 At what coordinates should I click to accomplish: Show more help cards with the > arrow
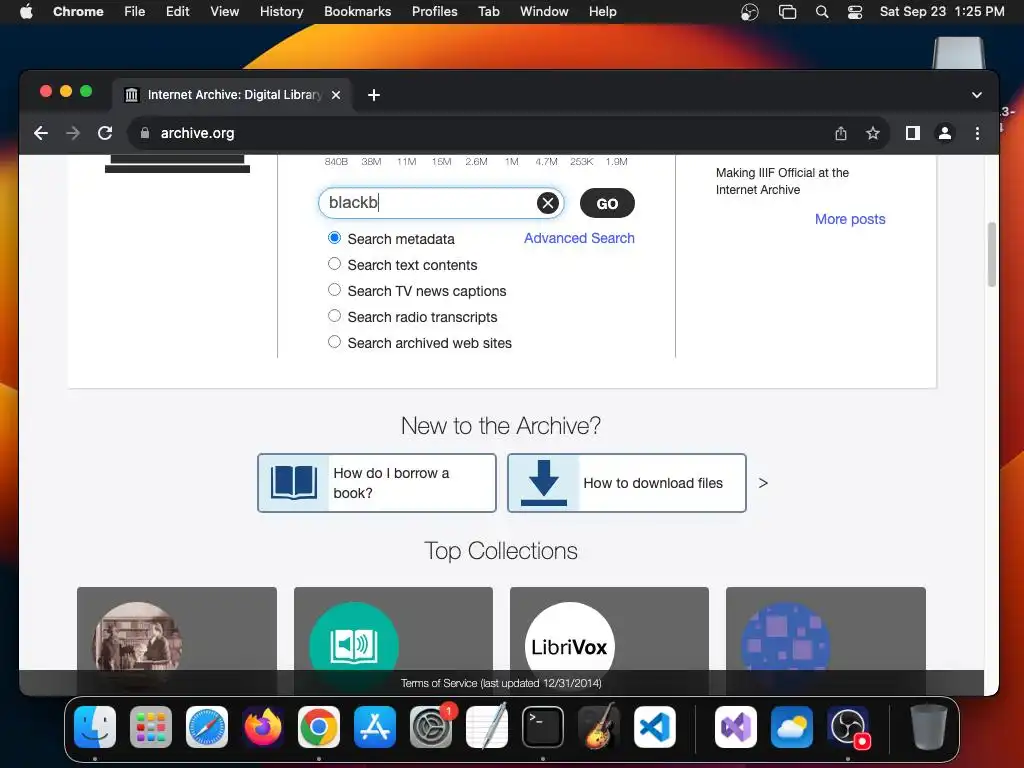tap(763, 483)
